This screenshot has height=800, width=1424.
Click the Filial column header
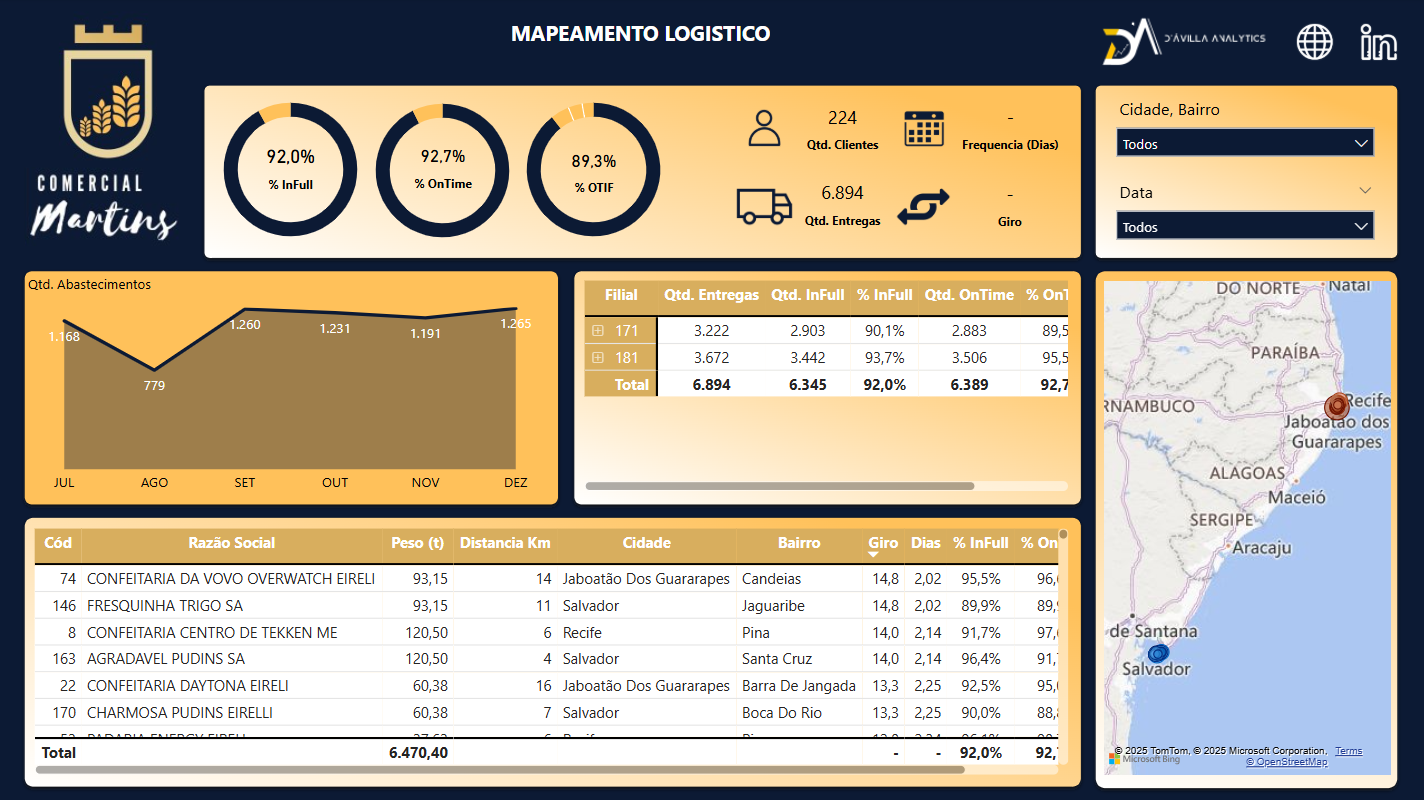point(621,295)
